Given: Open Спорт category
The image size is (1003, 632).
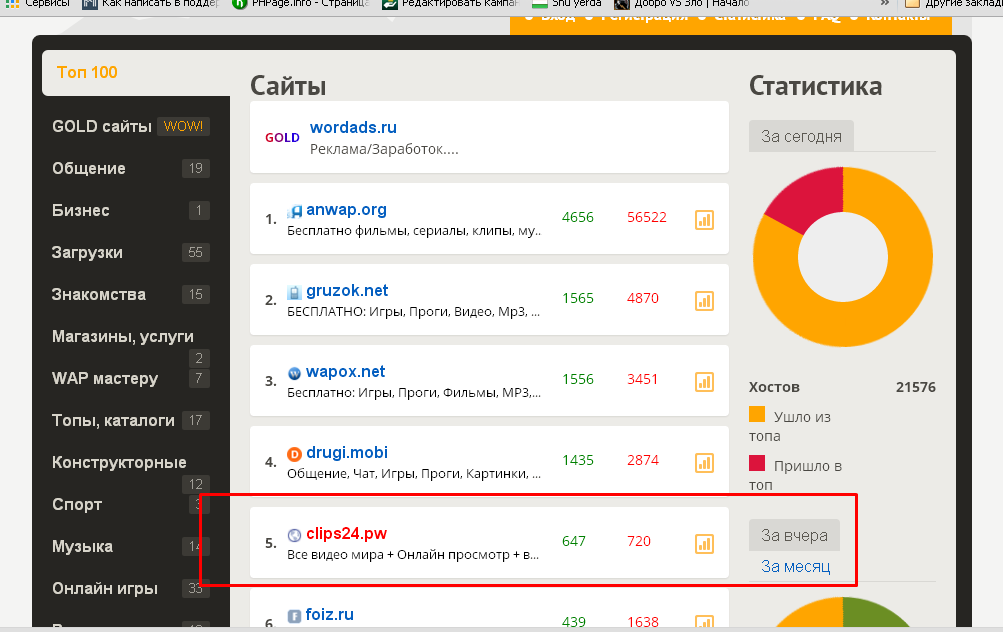Looking at the screenshot, I should [77, 505].
